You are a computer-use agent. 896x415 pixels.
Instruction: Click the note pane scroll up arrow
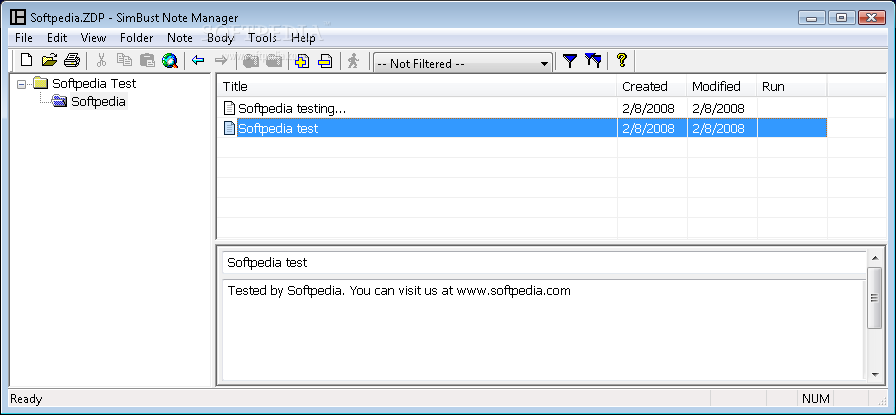tap(874, 259)
